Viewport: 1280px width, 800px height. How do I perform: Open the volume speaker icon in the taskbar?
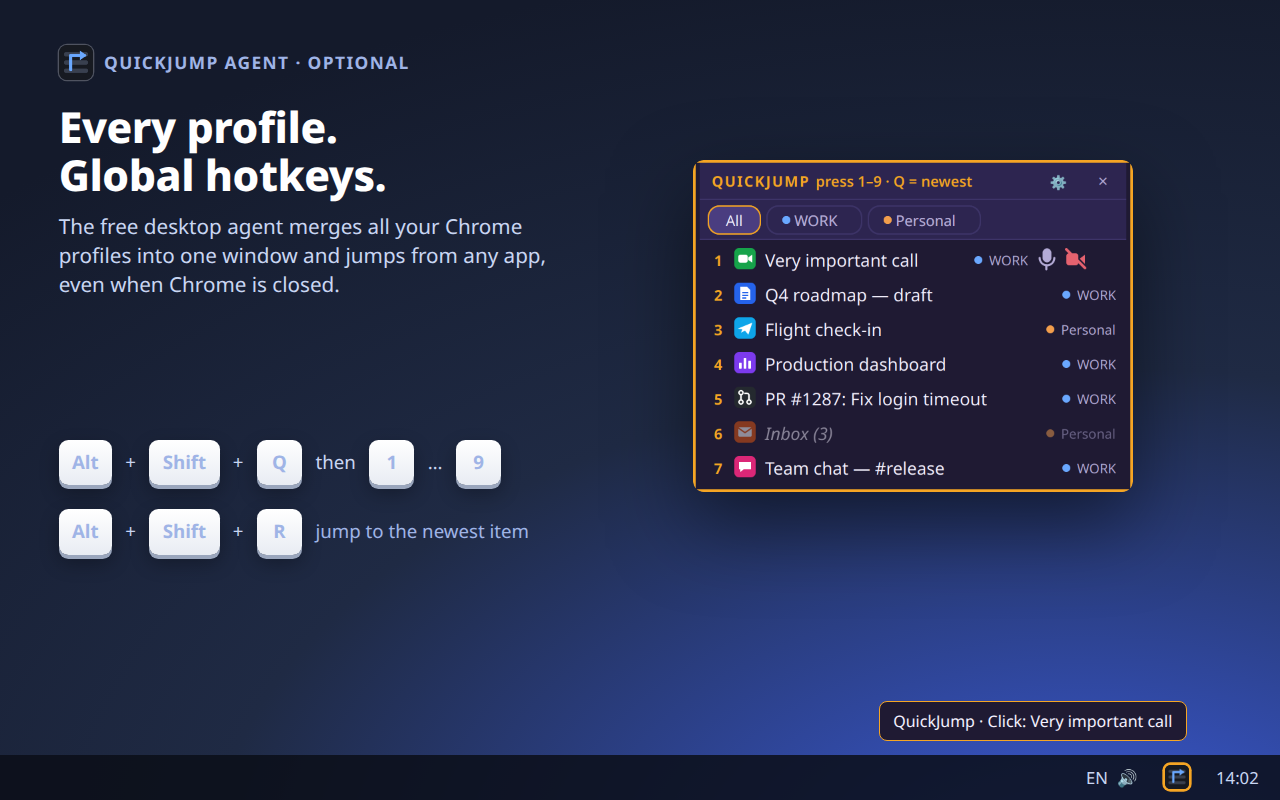click(x=1127, y=778)
